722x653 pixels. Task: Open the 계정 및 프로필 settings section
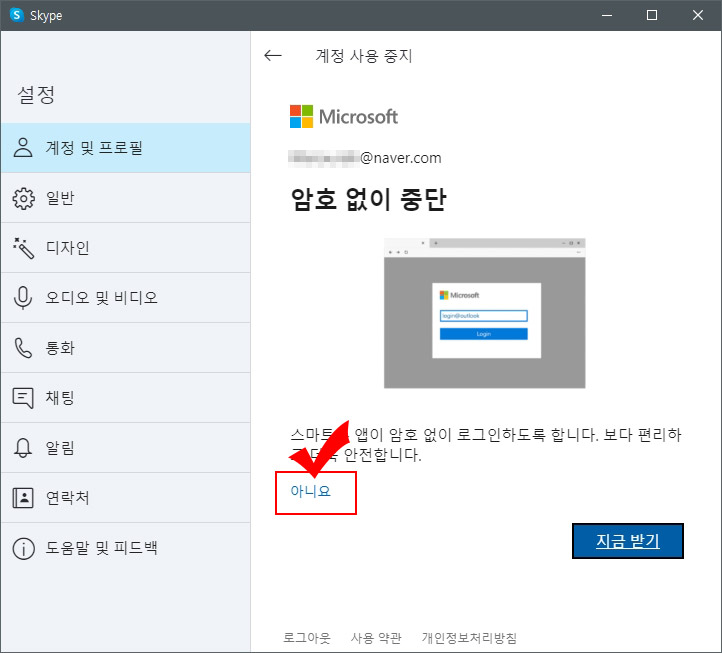pyautogui.click(x=126, y=148)
